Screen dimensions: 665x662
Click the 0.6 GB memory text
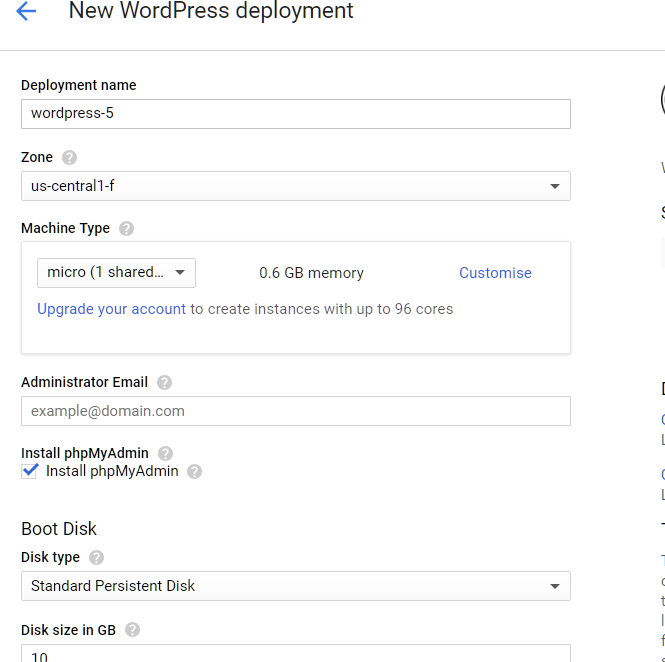point(311,273)
